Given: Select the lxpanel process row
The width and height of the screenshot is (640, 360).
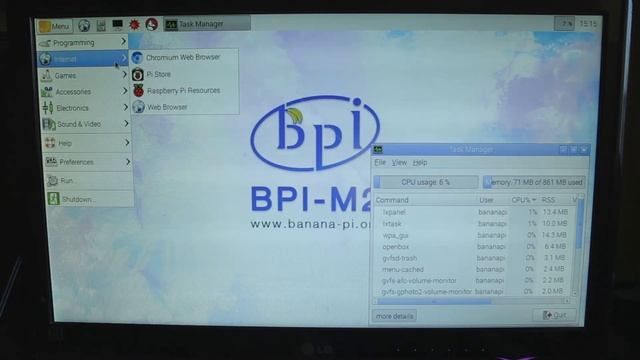Looking at the screenshot, I should click(x=475, y=212).
